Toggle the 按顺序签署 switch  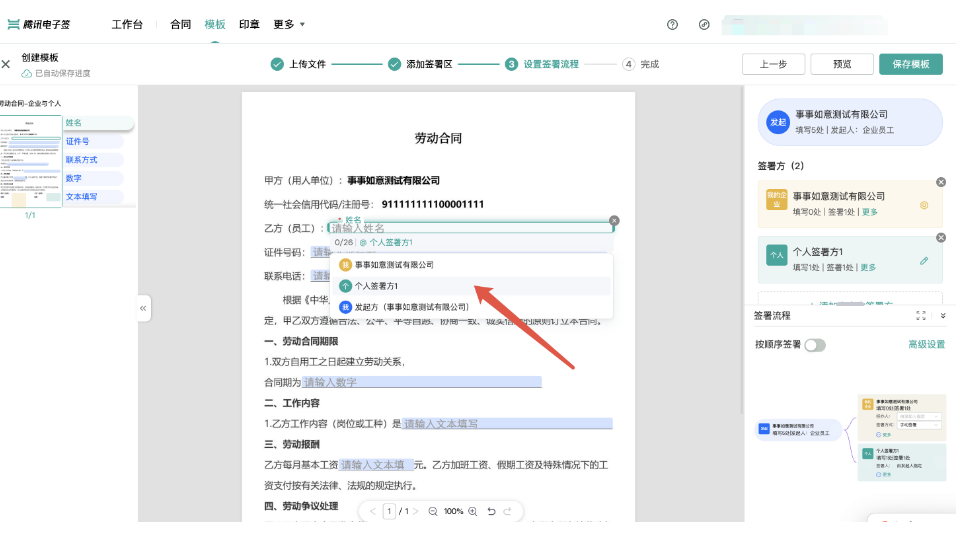click(815, 345)
